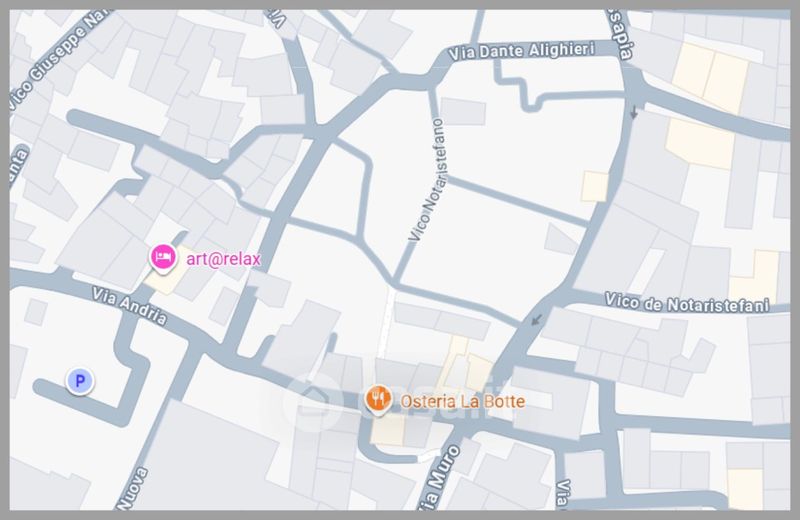Open the art@relax place label
Image resolution: width=800 pixels, height=520 pixels.
tap(223, 259)
